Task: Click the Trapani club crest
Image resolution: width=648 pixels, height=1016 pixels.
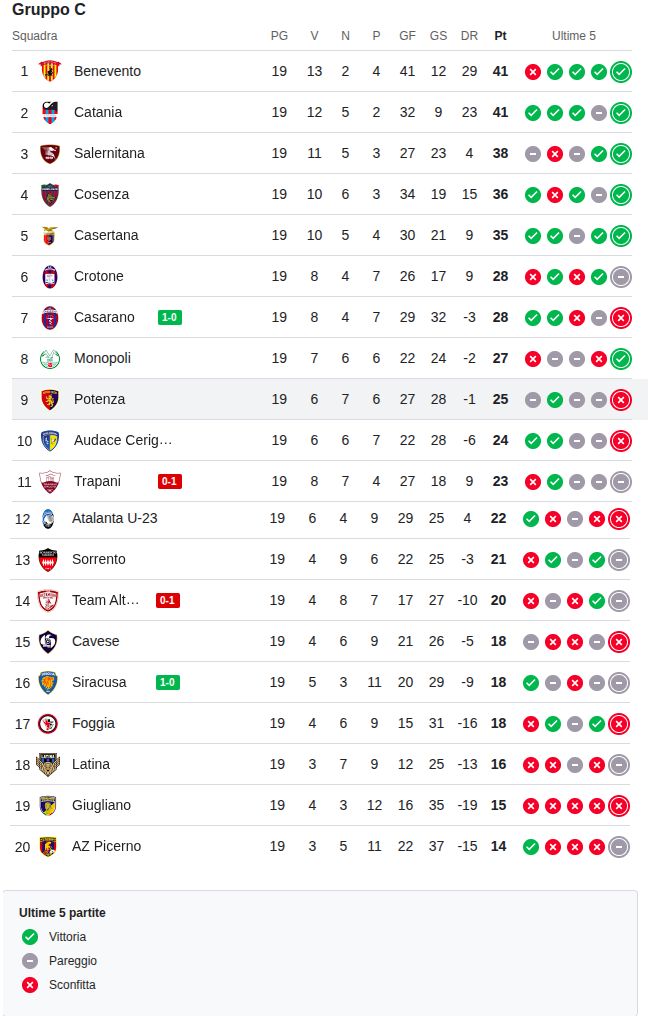Action: coord(49,481)
